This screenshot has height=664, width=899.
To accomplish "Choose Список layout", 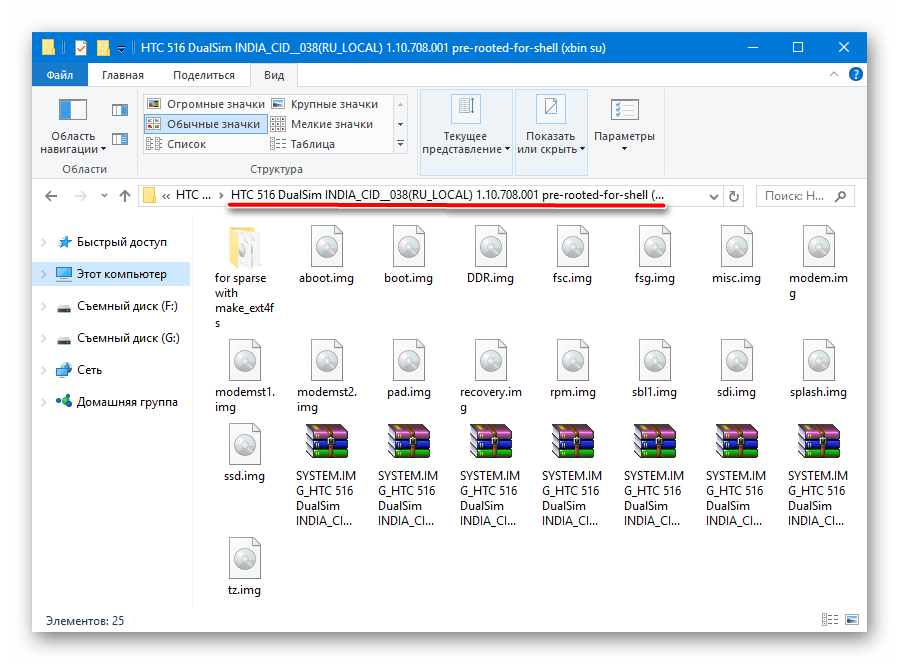I will tap(176, 144).
